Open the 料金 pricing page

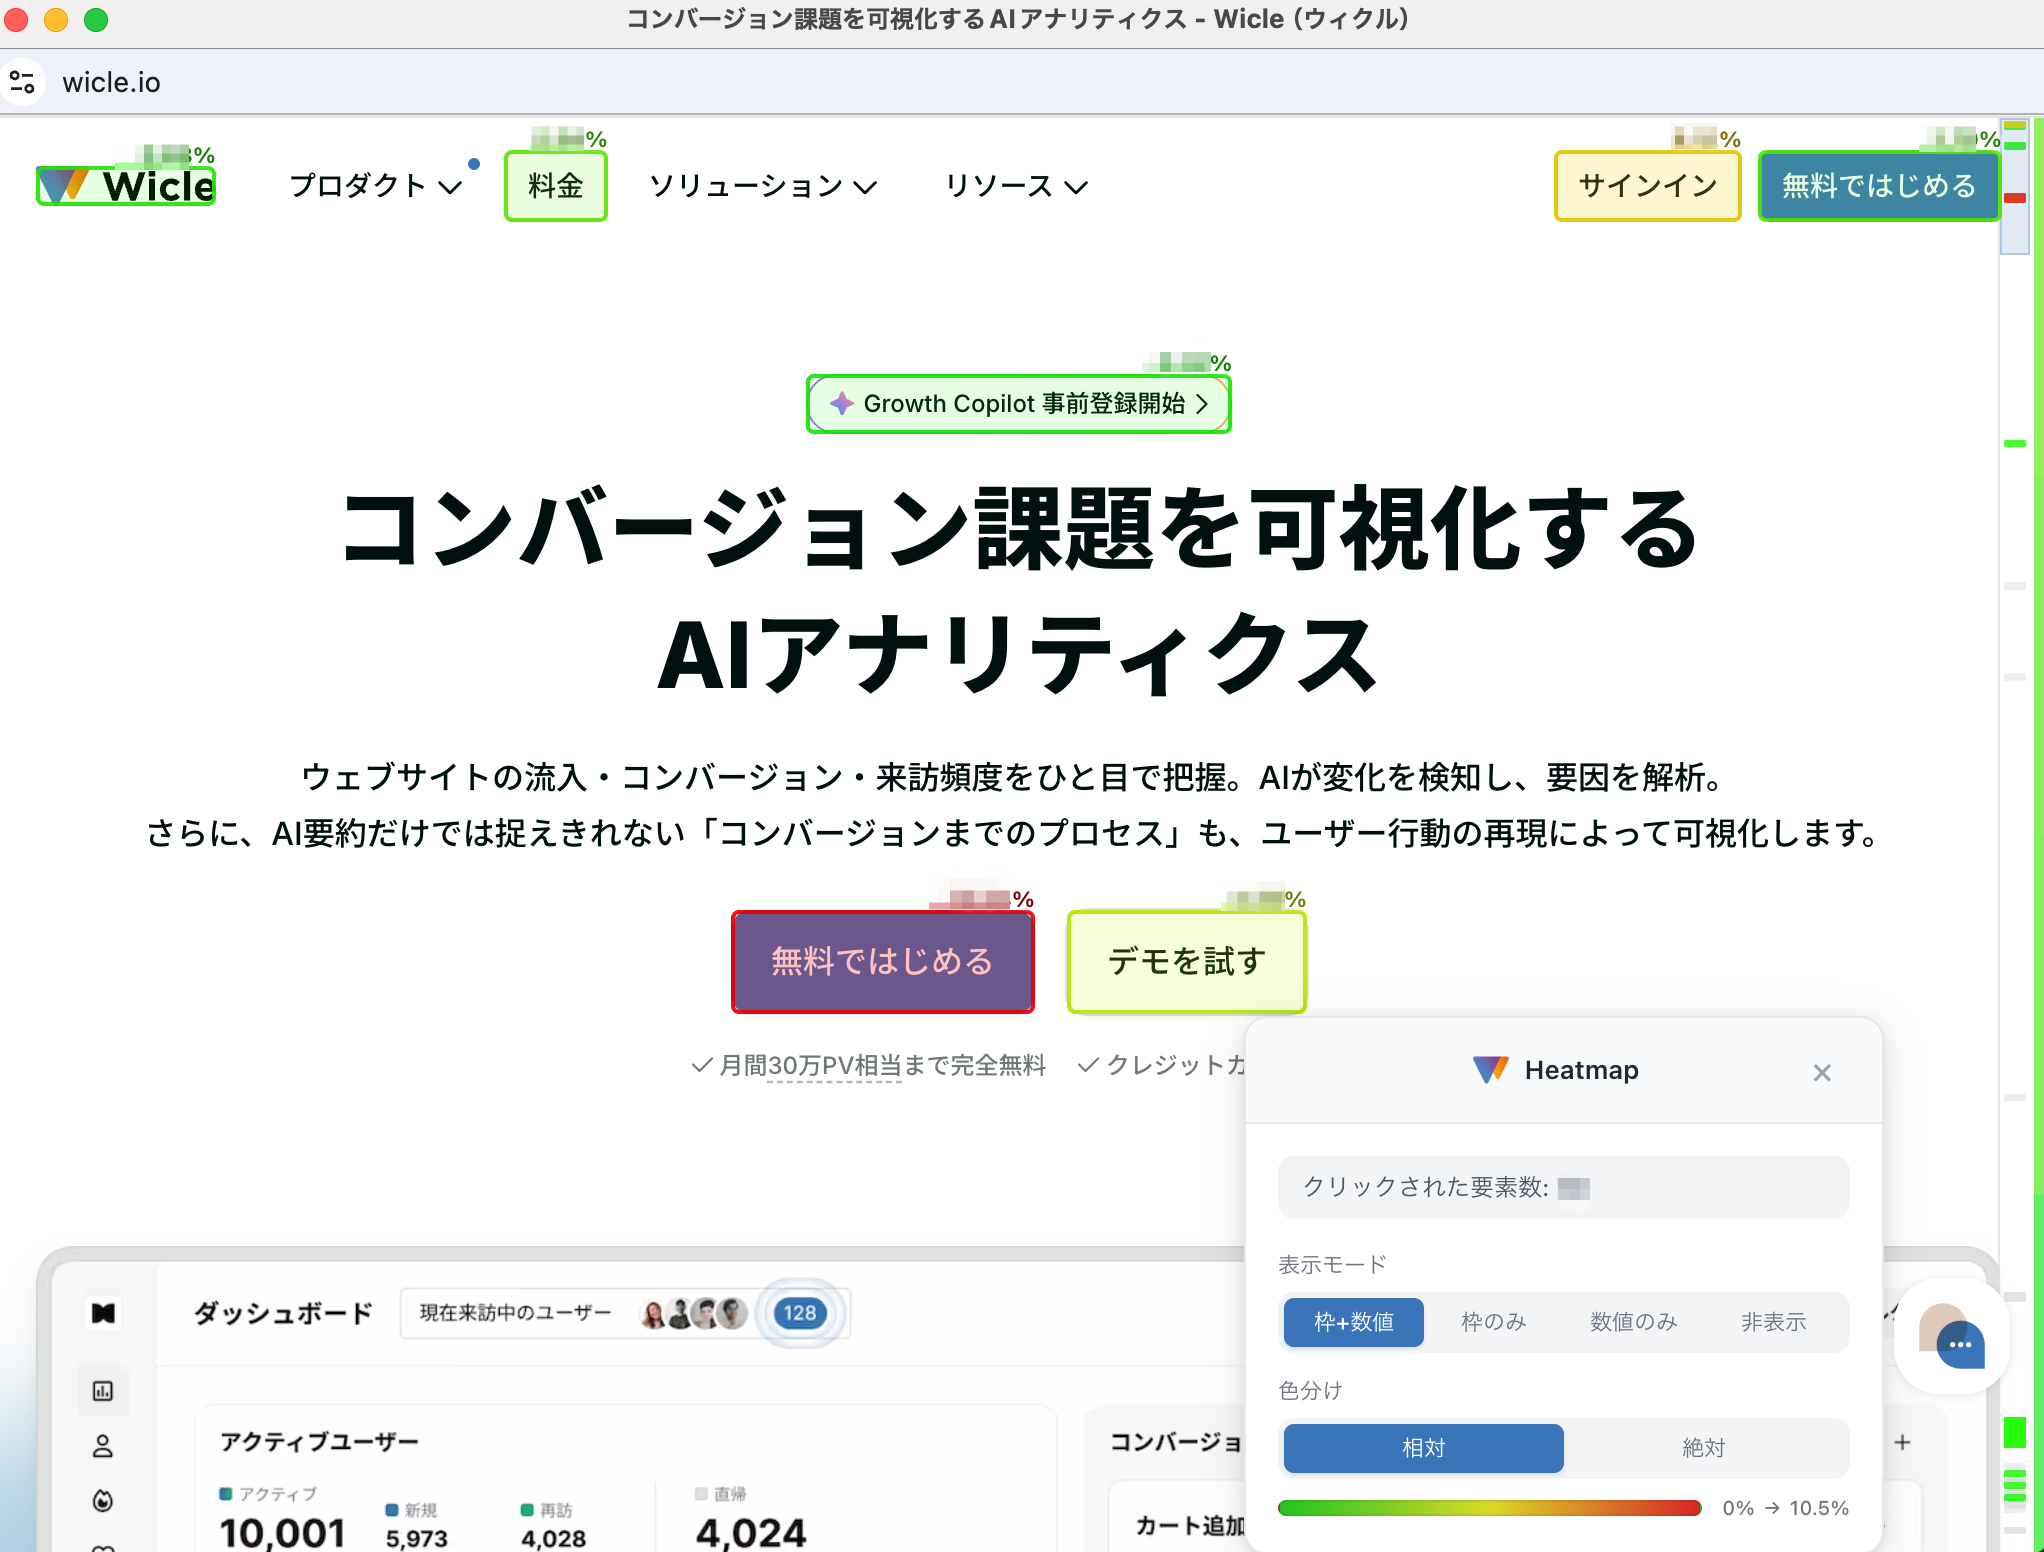click(x=556, y=186)
